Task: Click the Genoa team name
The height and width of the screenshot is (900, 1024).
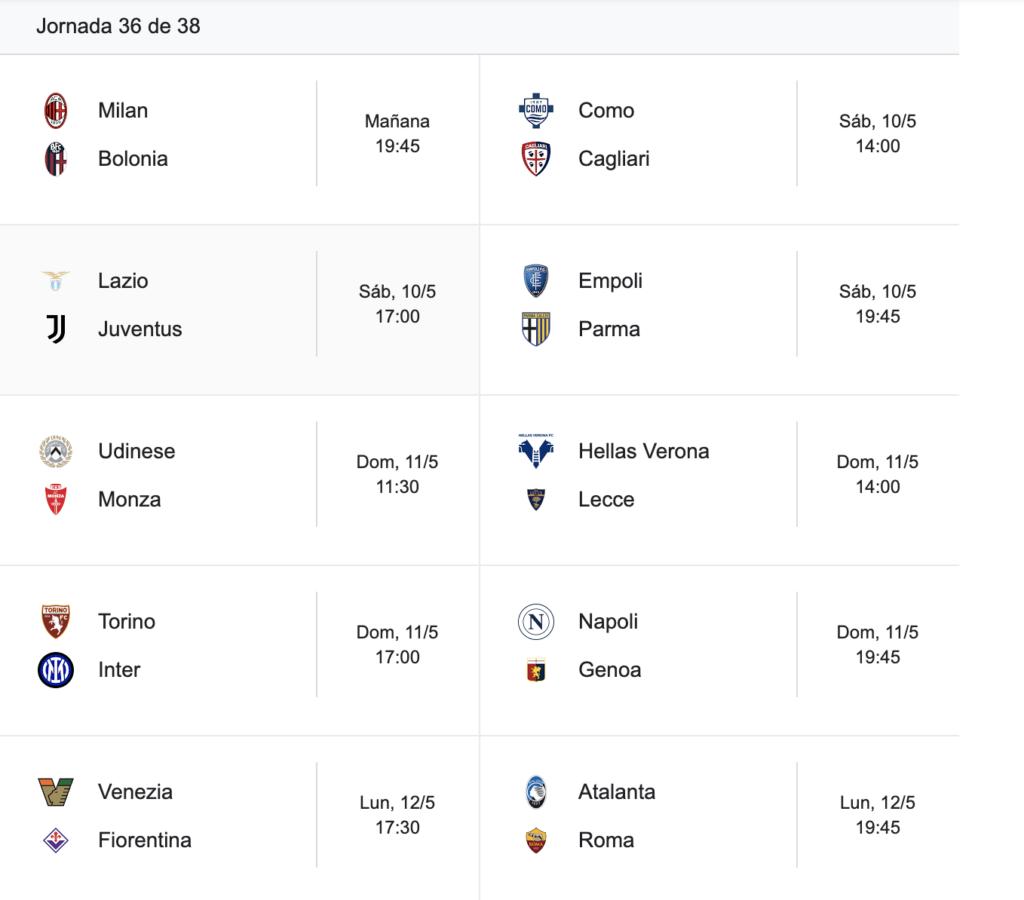Action: click(609, 670)
